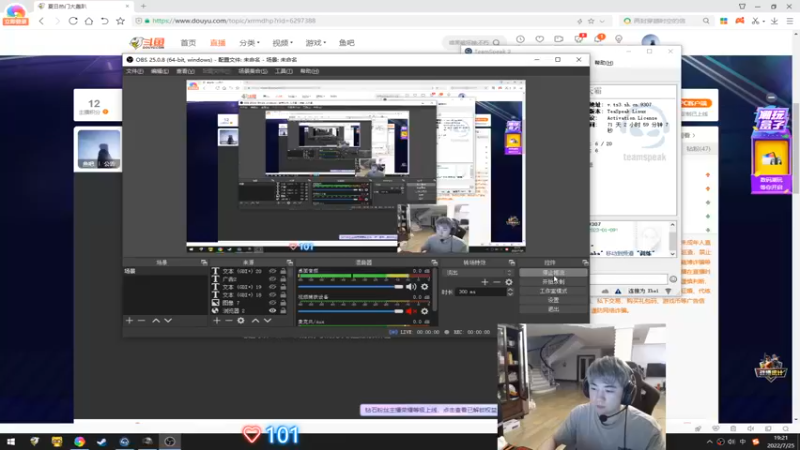Open OBS 编辑 menu
Viewport: 800px width, 450px height.
pos(160,71)
